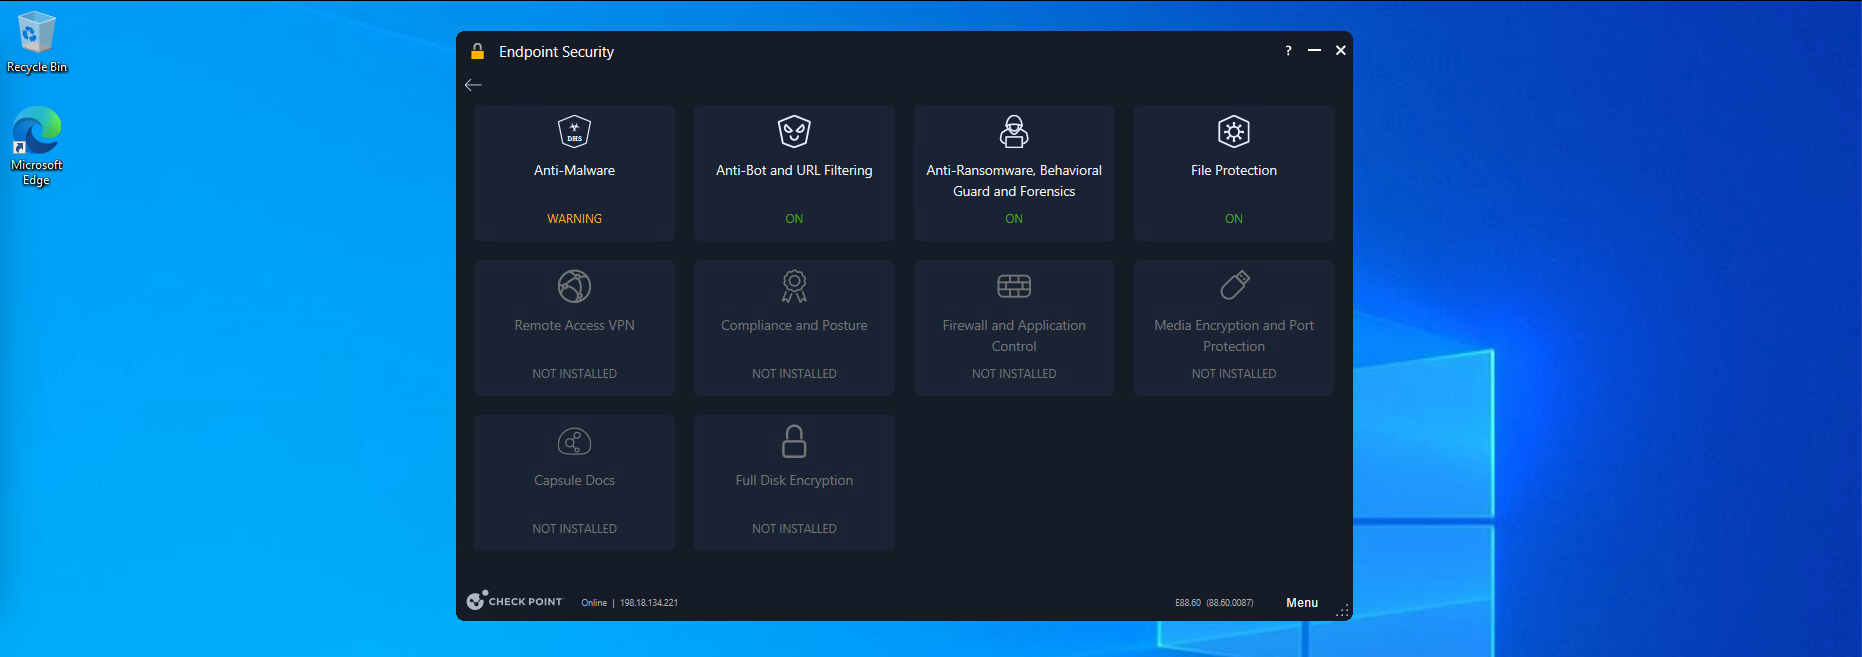View the Anti-Malware WARNING status
Image resolution: width=1862 pixels, height=657 pixels.
[x=574, y=219]
